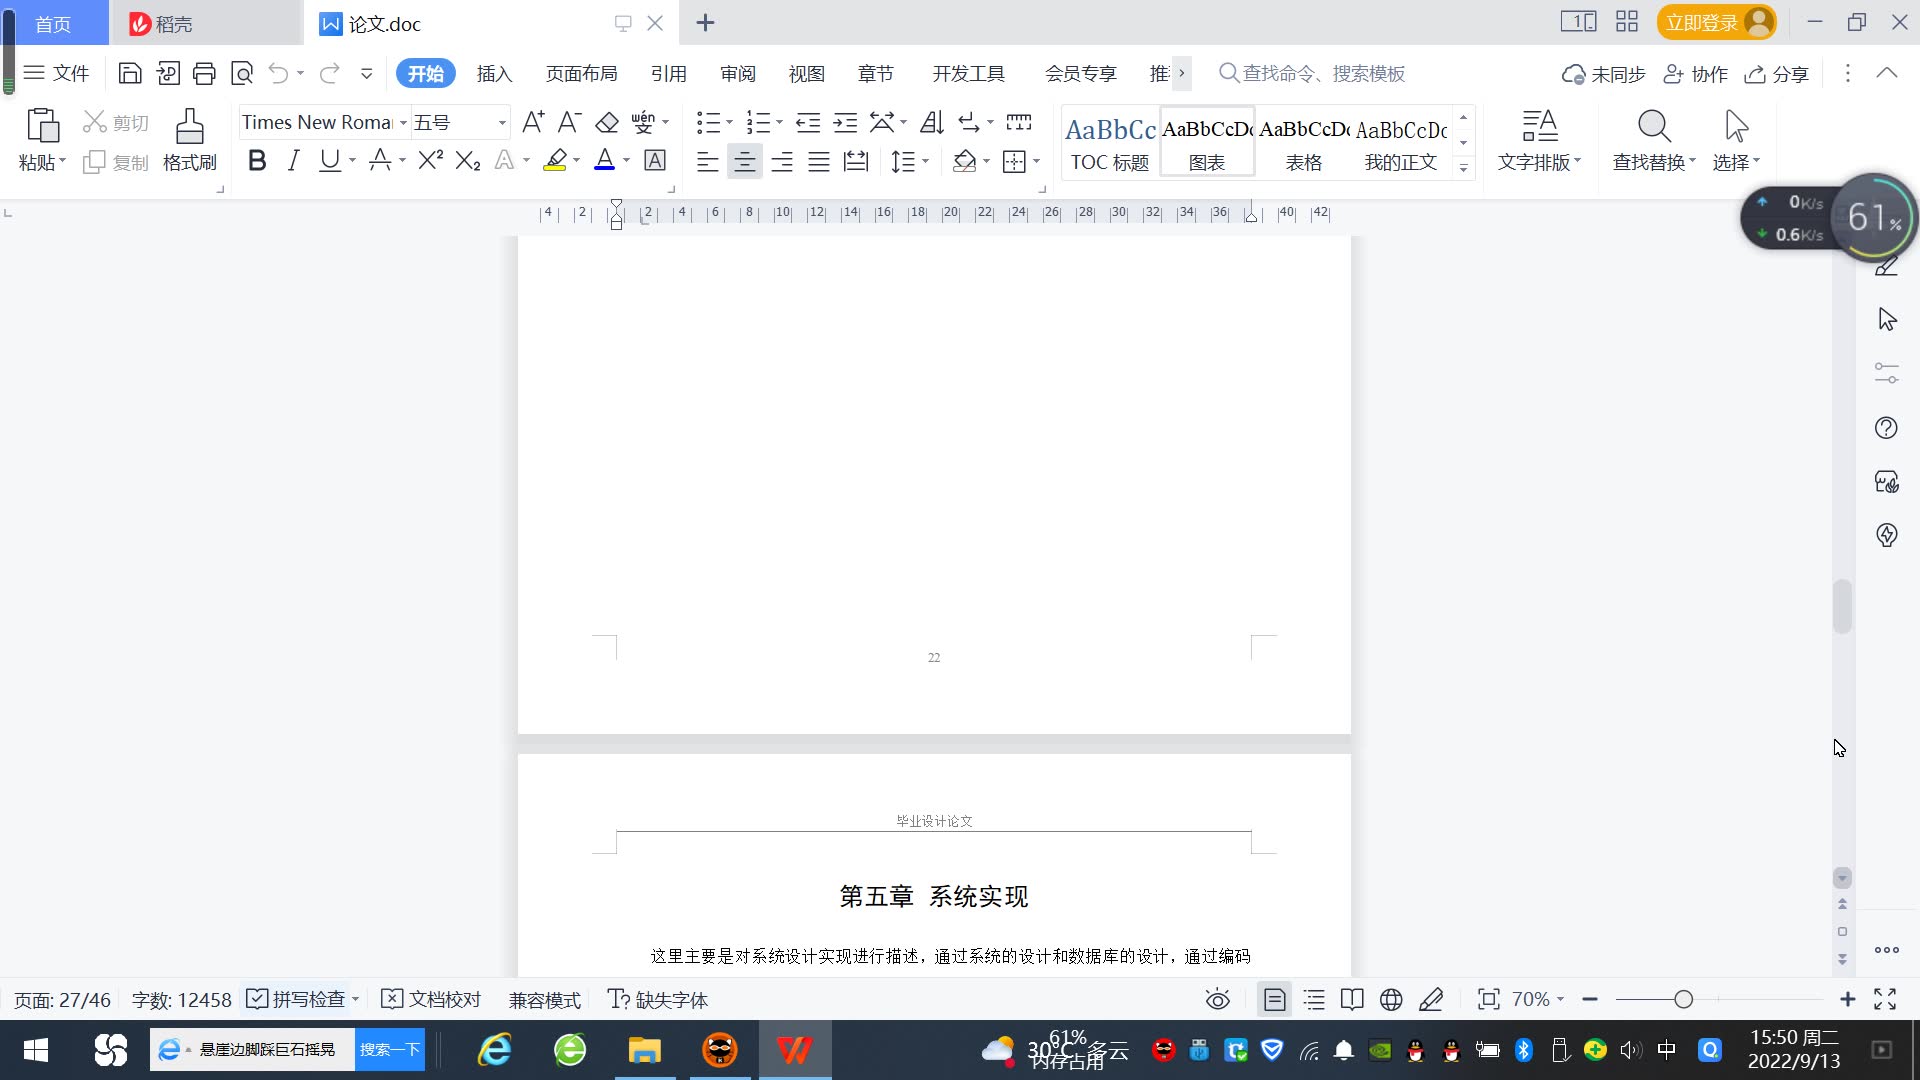
Task: Toggle Bold formatting
Action: [257, 160]
